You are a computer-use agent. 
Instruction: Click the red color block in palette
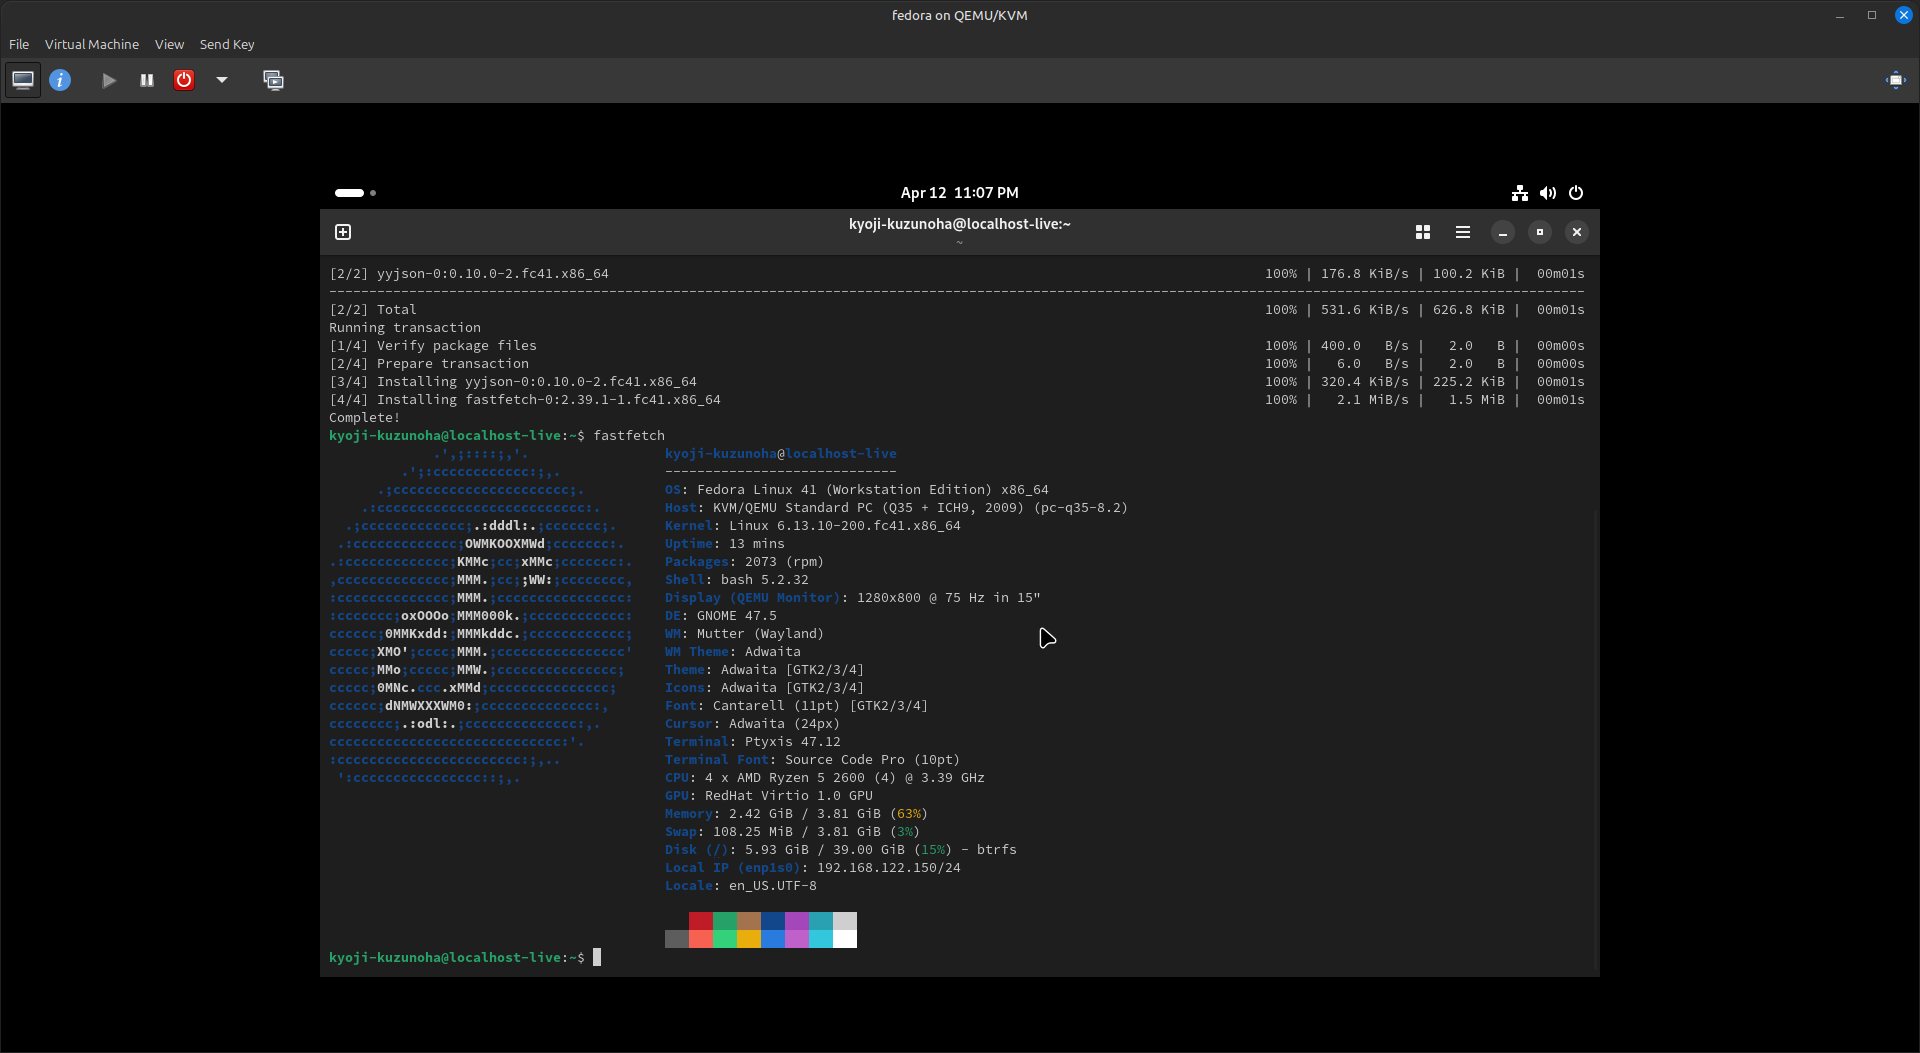point(701,921)
